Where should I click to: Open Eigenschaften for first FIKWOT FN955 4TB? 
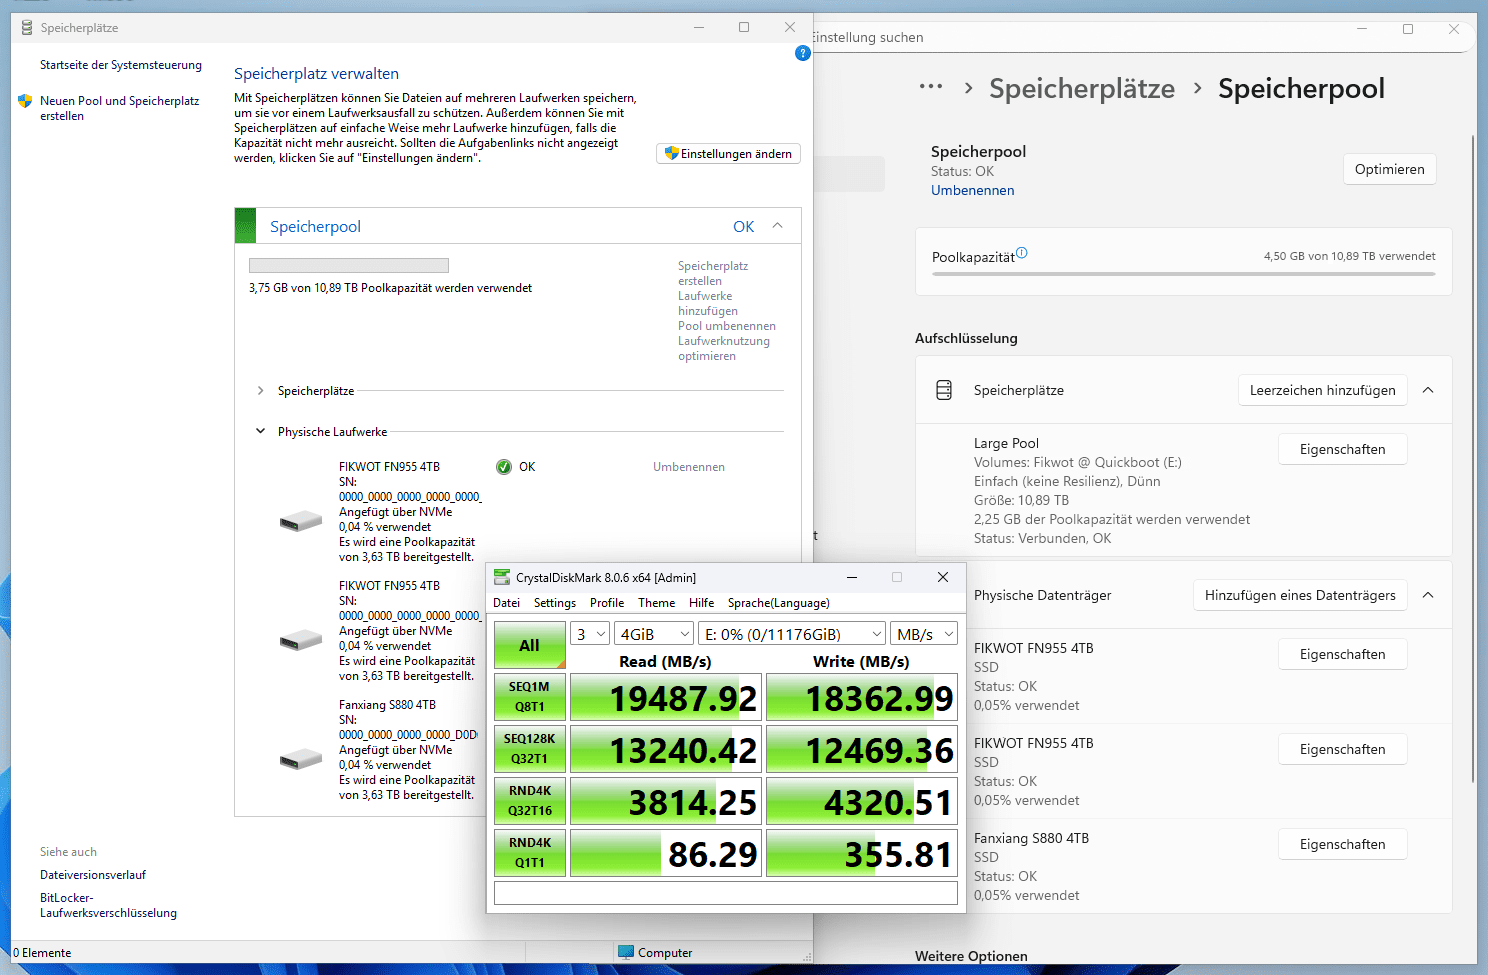(1343, 654)
